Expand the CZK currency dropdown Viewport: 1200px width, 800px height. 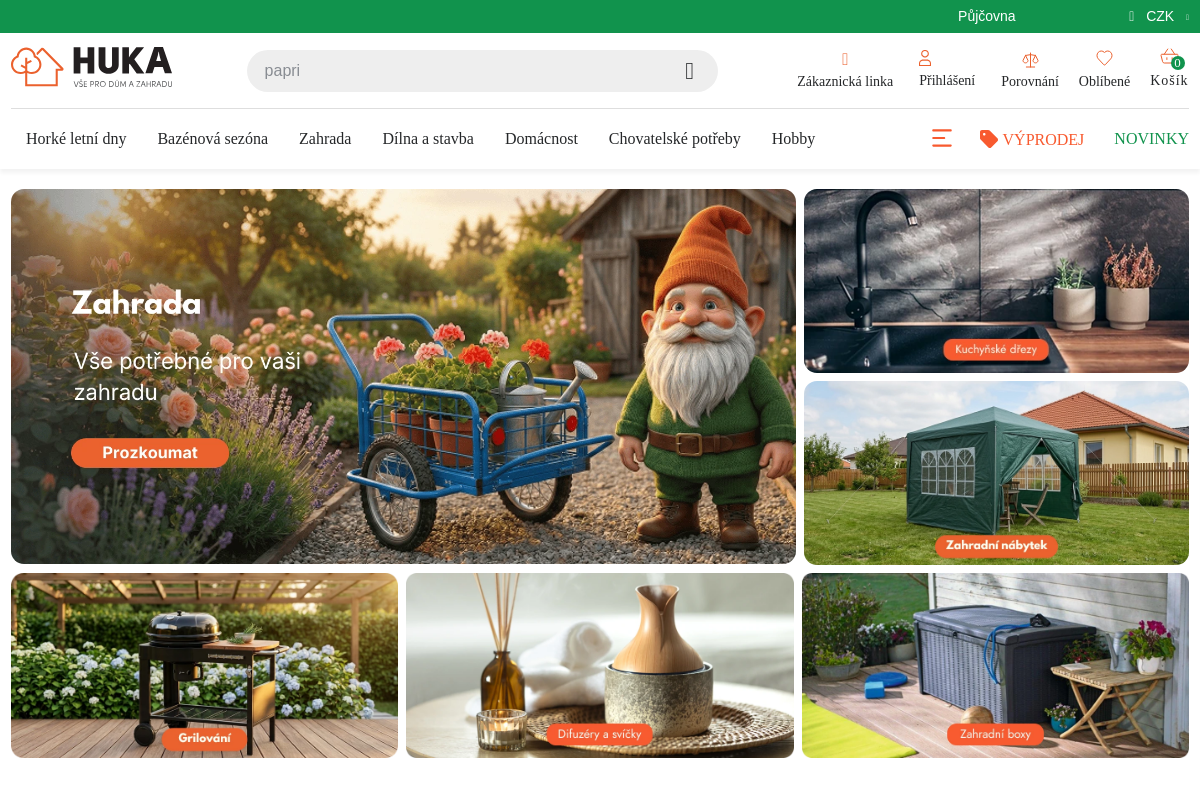(1160, 16)
